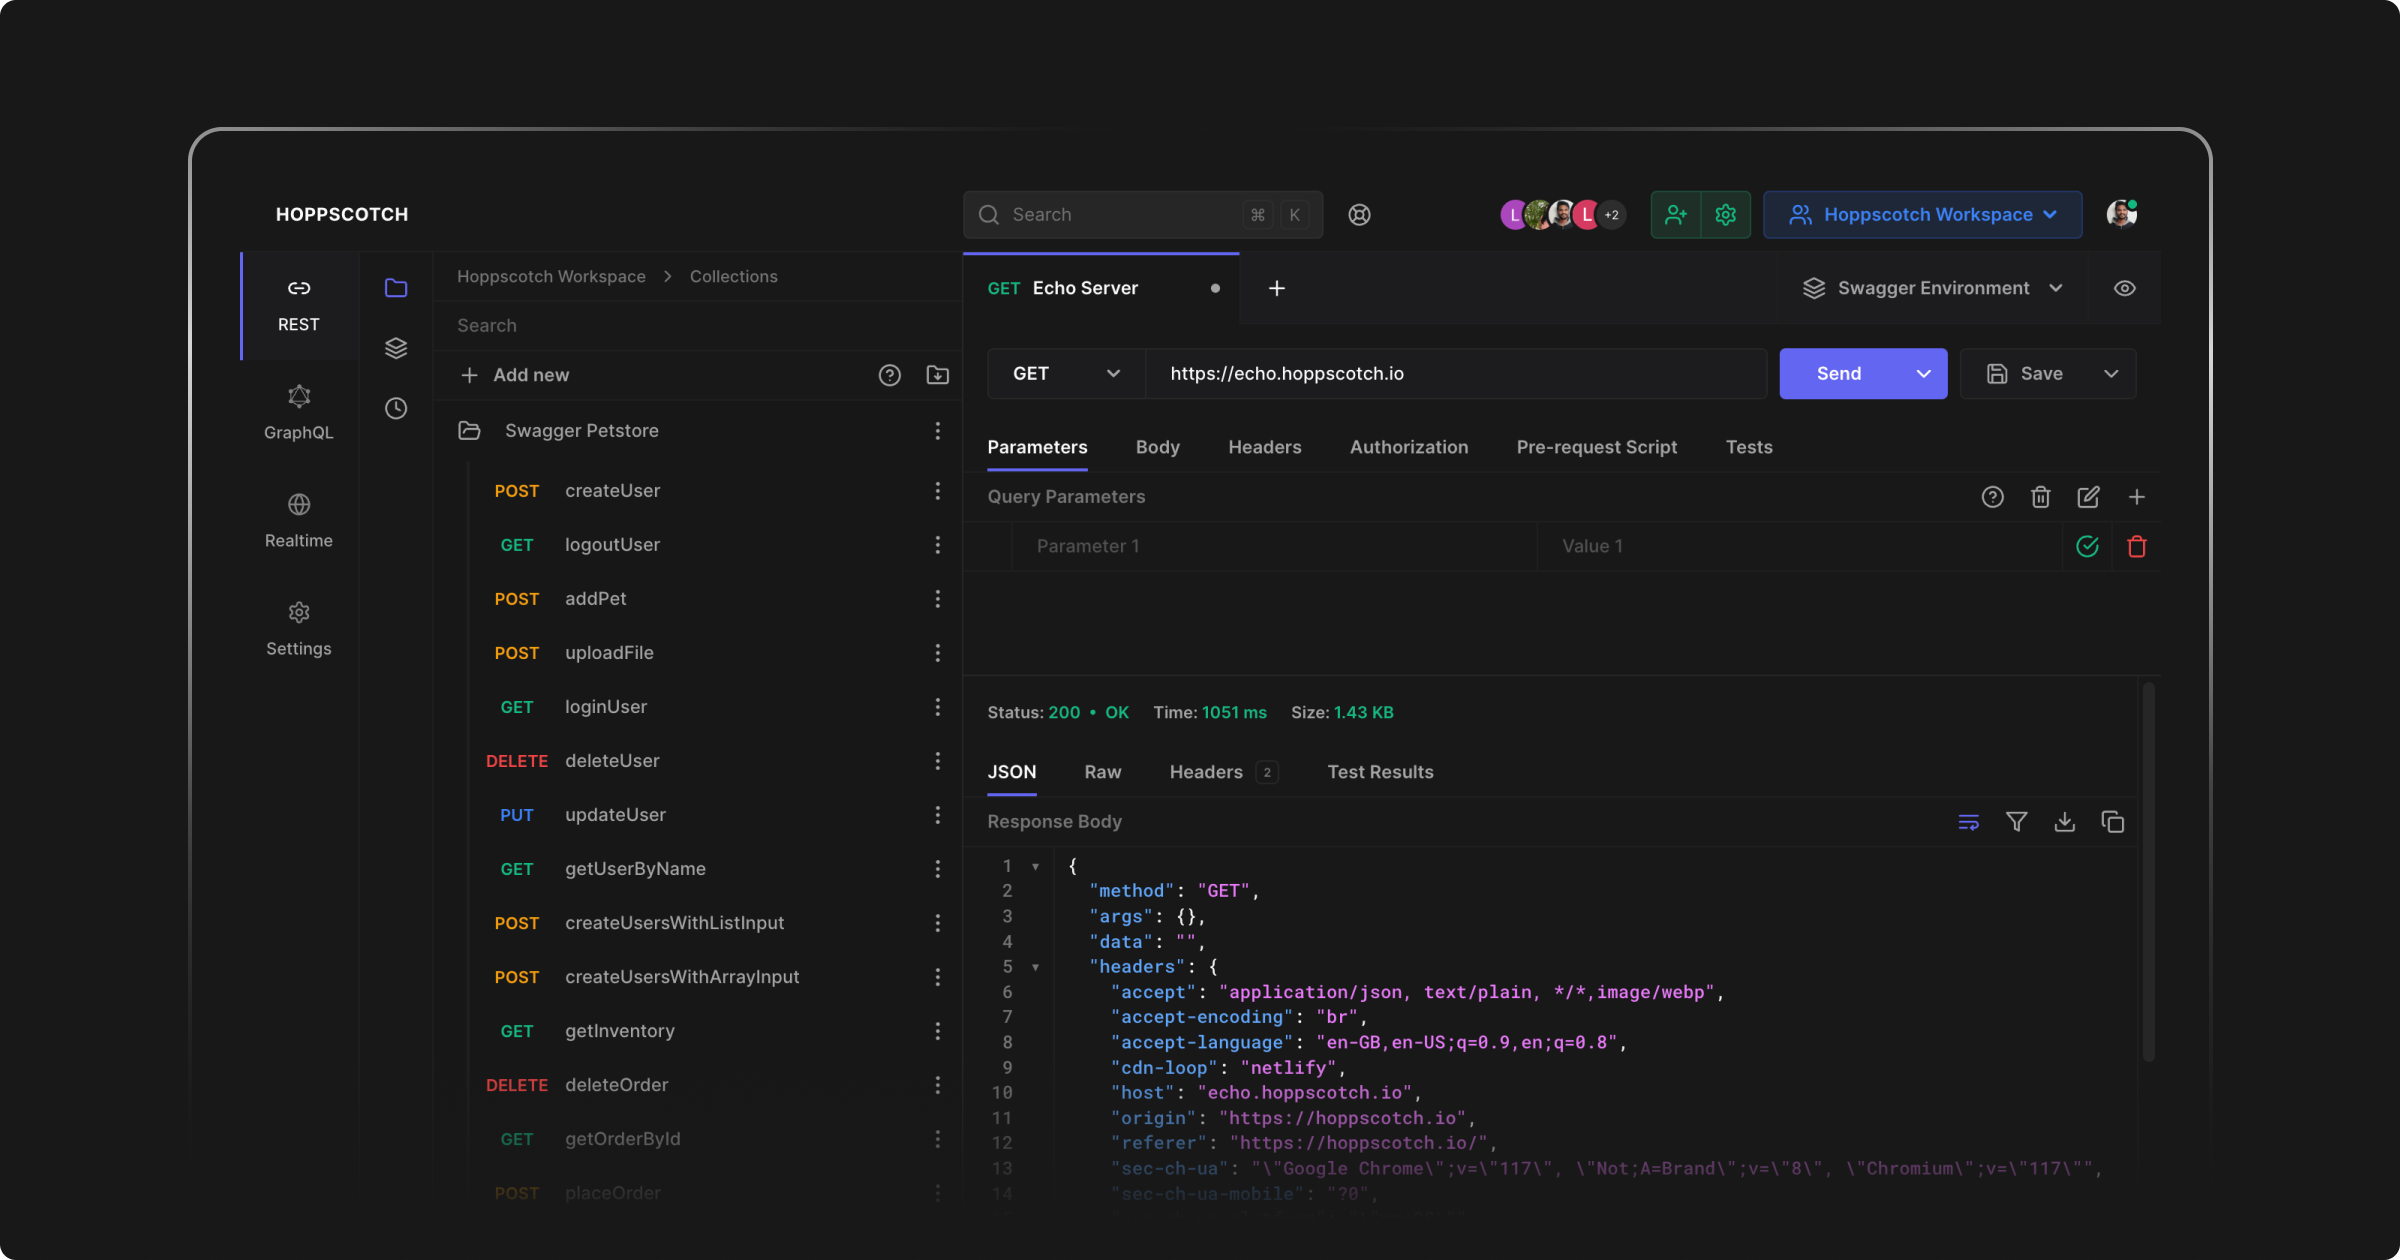The height and width of the screenshot is (1260, 2400).
Task: Toggle the active parameter checkbox green icon
Action: pos(2087,546)
